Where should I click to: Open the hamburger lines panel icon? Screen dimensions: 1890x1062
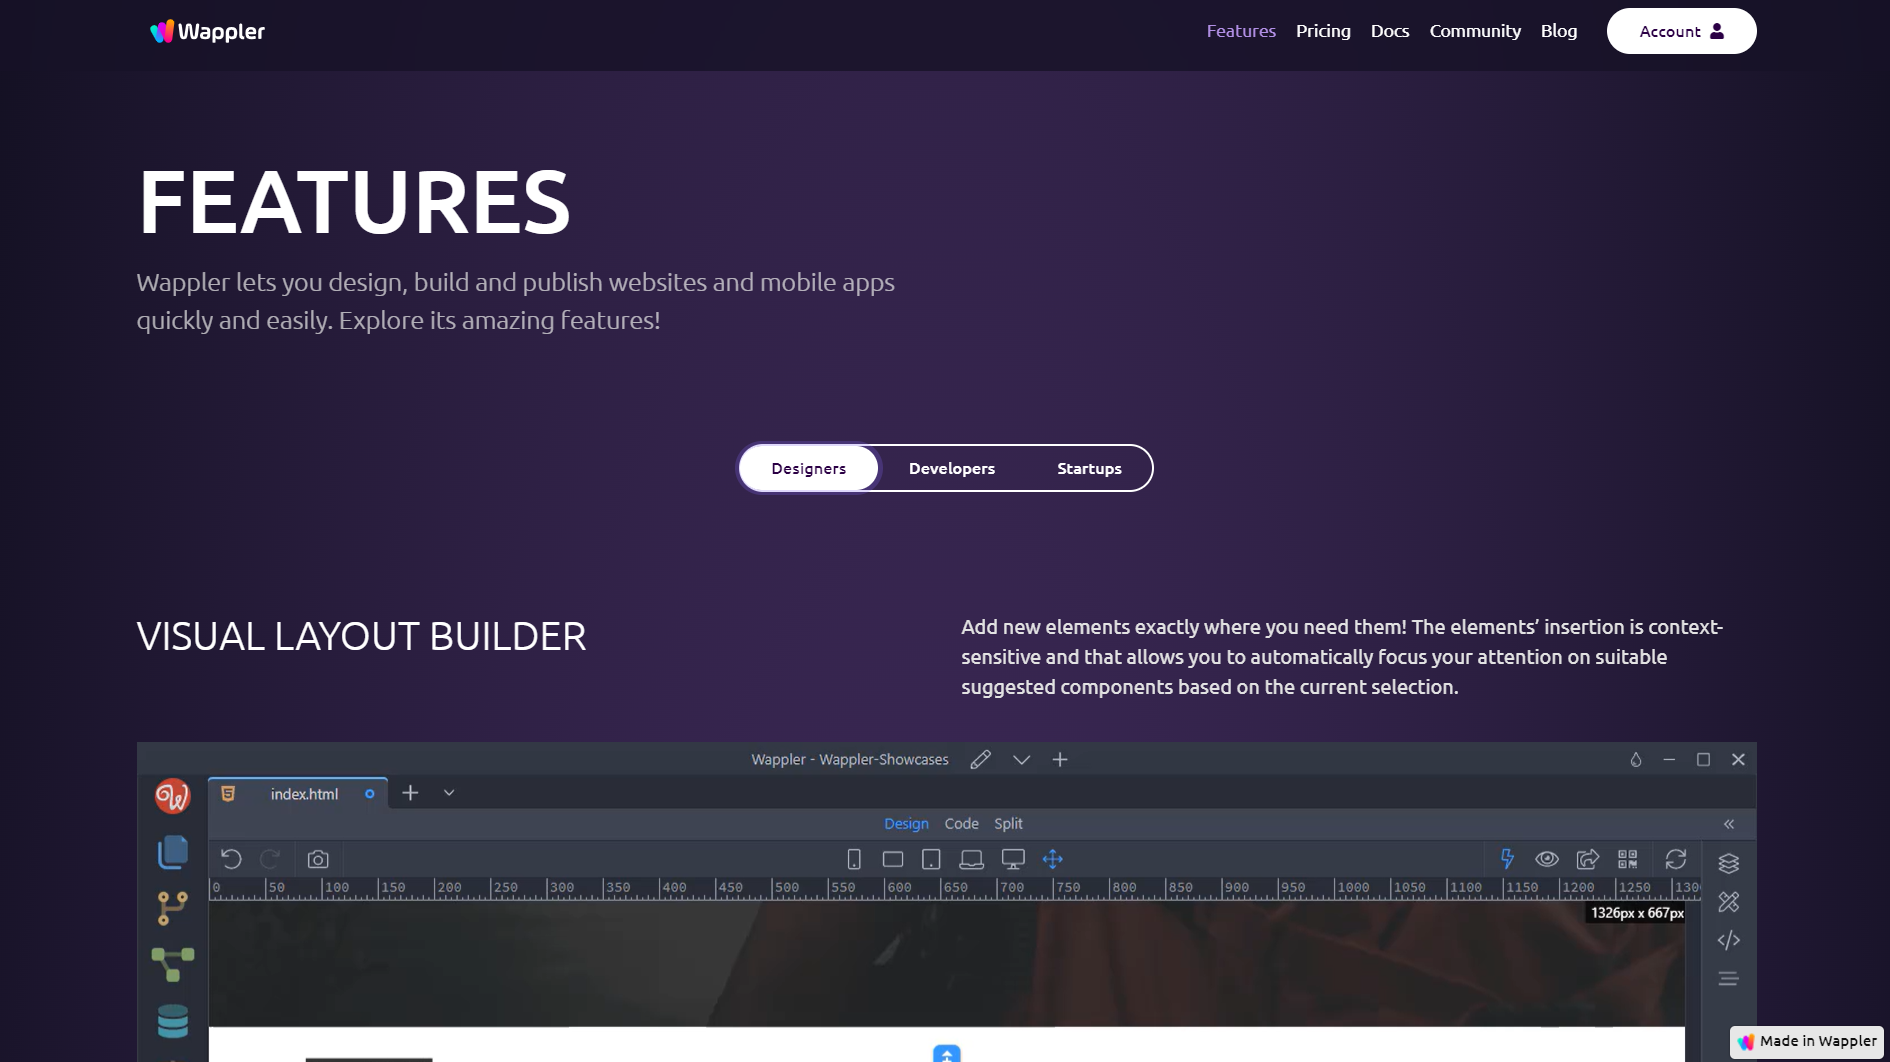[x=1729, y=979]
